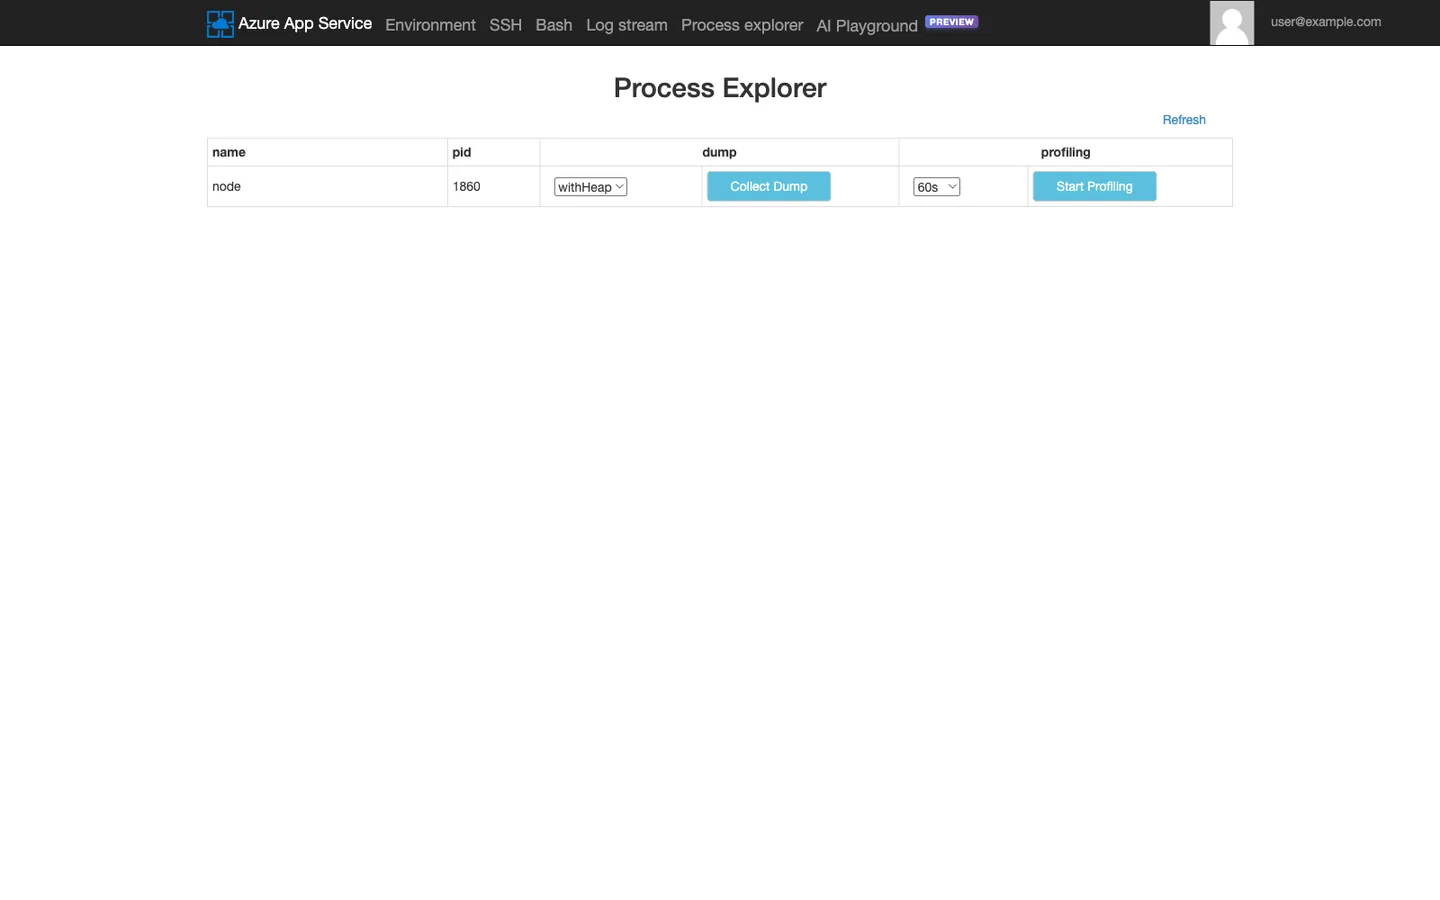Image resolution: width=1440 pixels, height=900 pixels.
Task: Expand the withHeap dump type dropdown
Action: [591, 187]
